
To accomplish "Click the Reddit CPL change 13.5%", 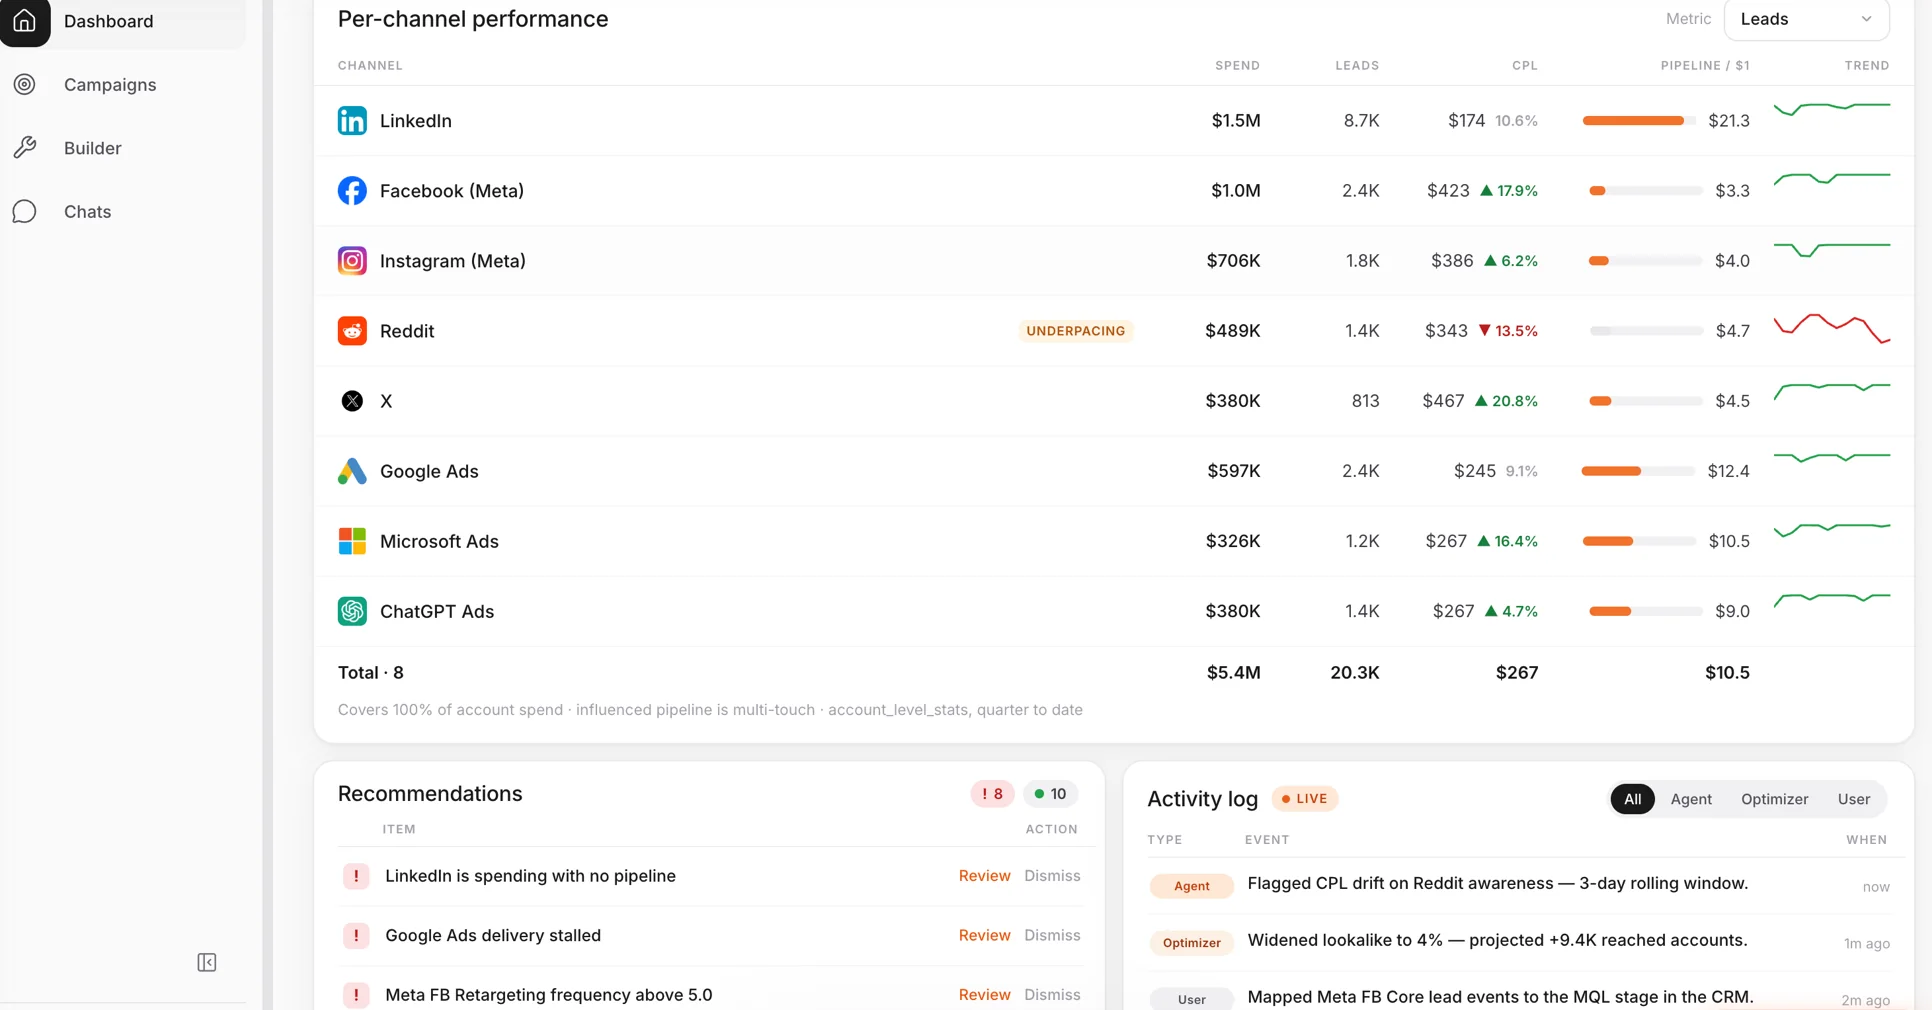I will pyautogui.click(x=1508, y=331).
